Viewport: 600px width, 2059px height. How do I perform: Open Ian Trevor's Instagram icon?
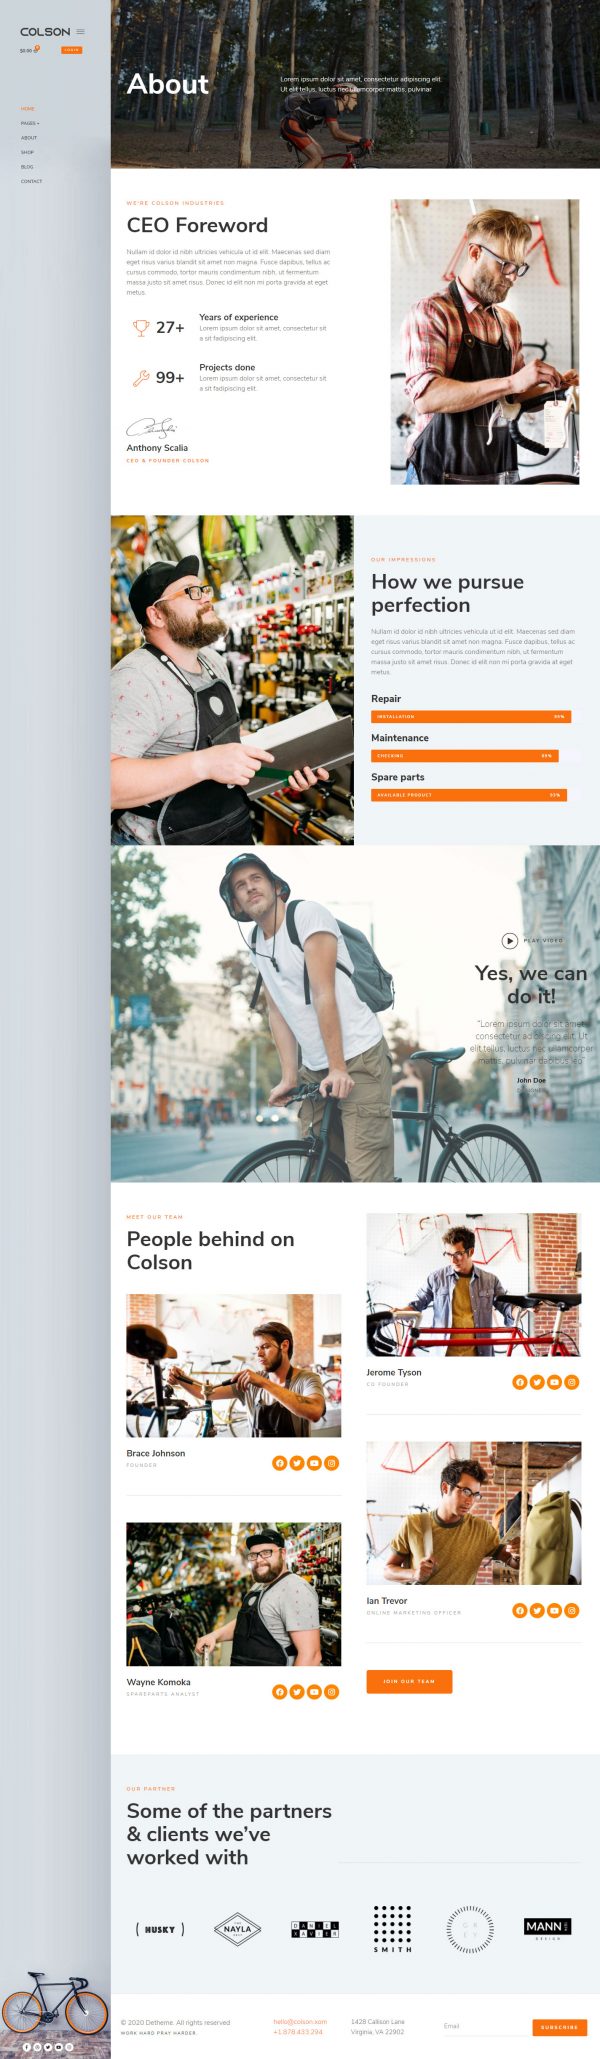[572, 1610]
